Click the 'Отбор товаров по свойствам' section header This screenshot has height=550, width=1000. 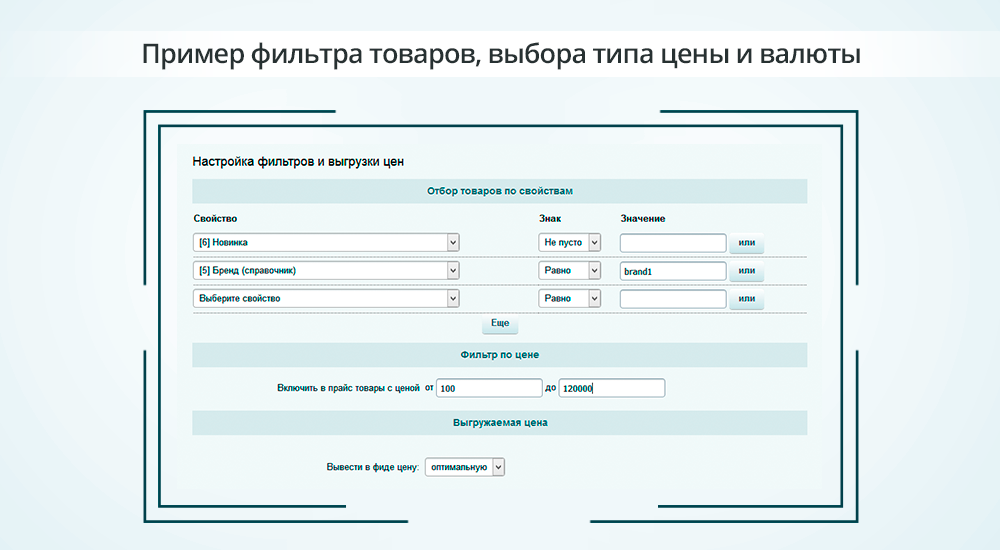pyautogui.click(x=500, y=191)
